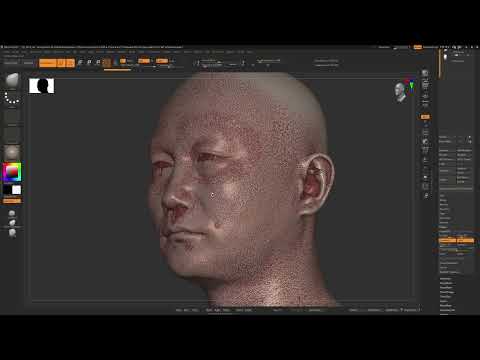Viewport: 480px width, 360px height.
Task: Select the black secondary color swatch
Action: (x=7, y=190)
